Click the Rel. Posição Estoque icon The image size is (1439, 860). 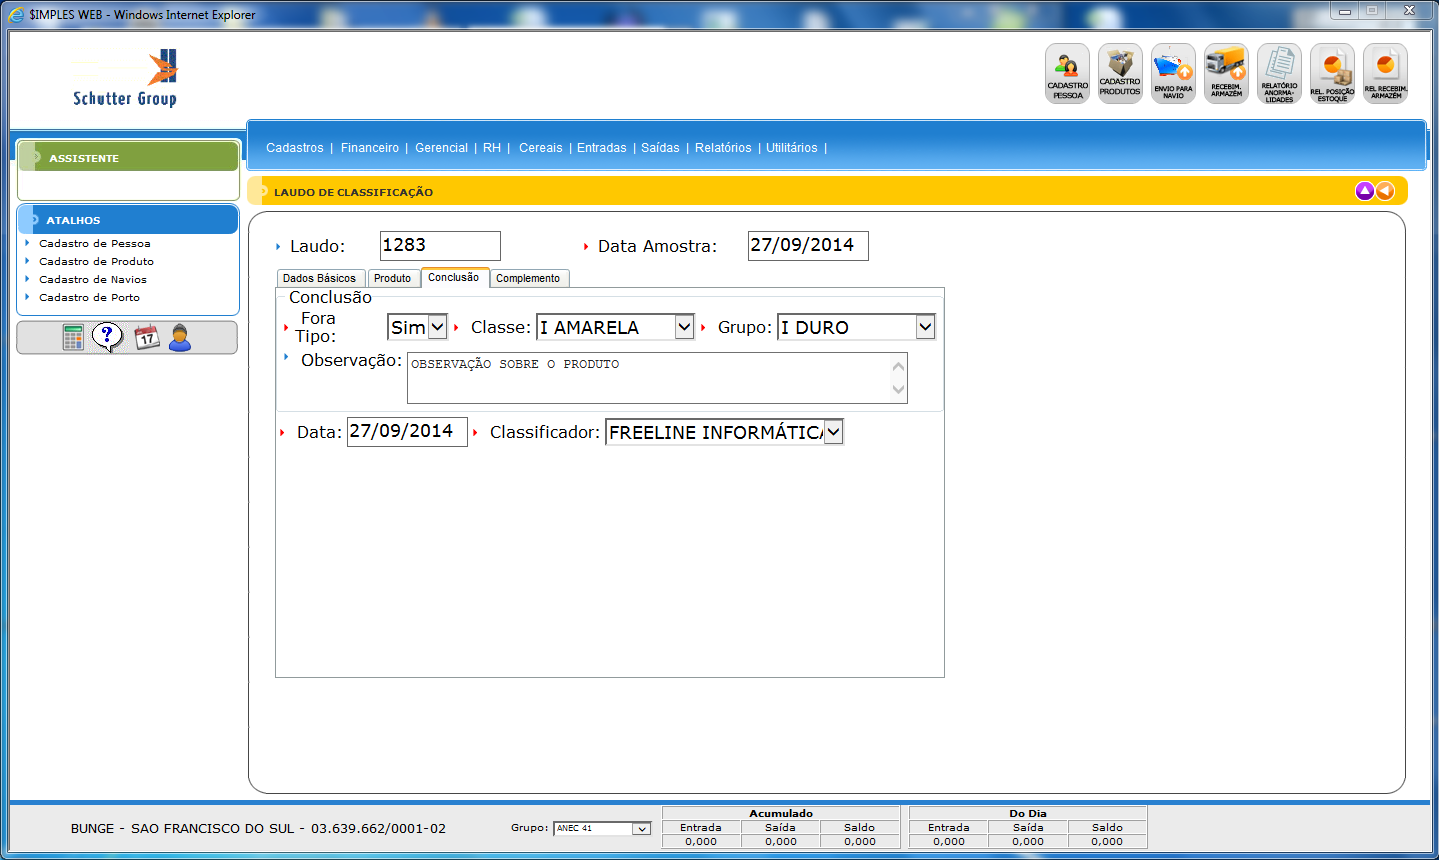point(1332,73)
